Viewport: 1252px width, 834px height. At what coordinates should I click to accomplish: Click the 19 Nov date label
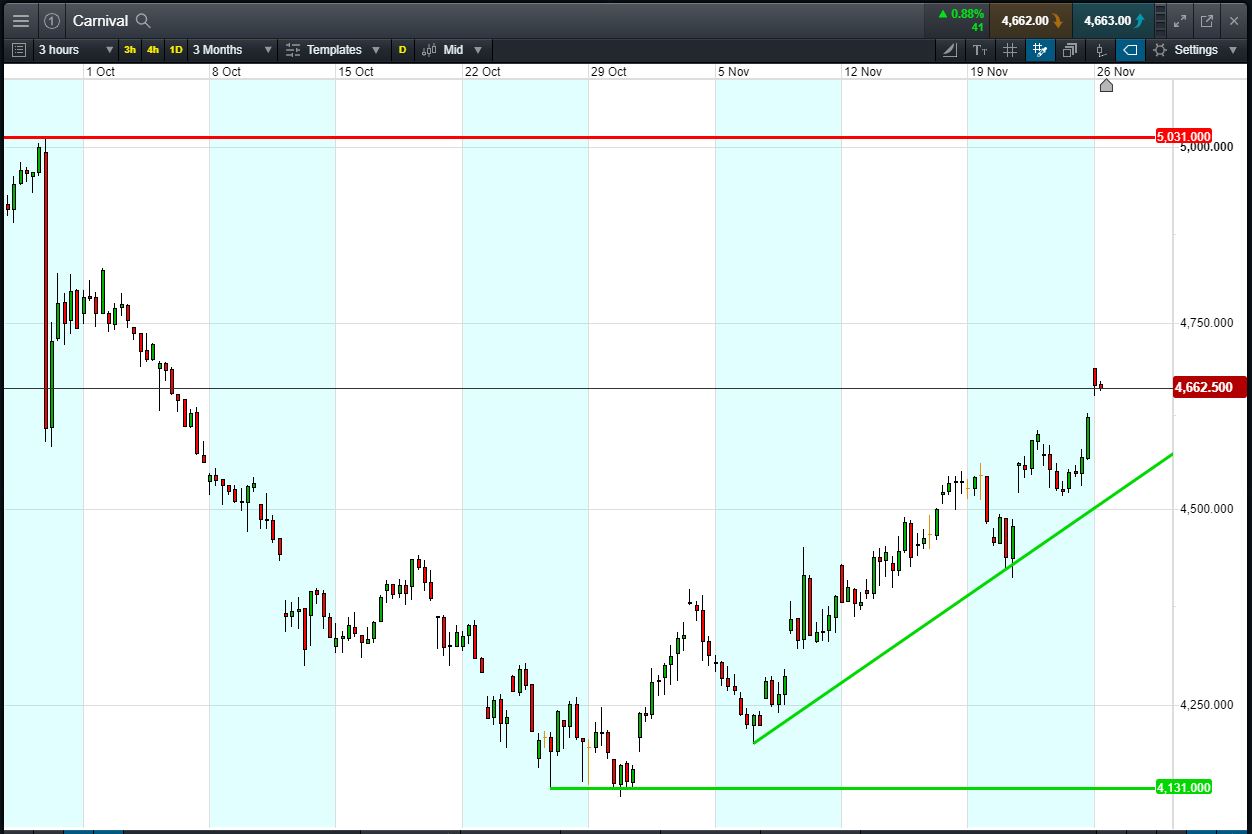coord(989,72)
